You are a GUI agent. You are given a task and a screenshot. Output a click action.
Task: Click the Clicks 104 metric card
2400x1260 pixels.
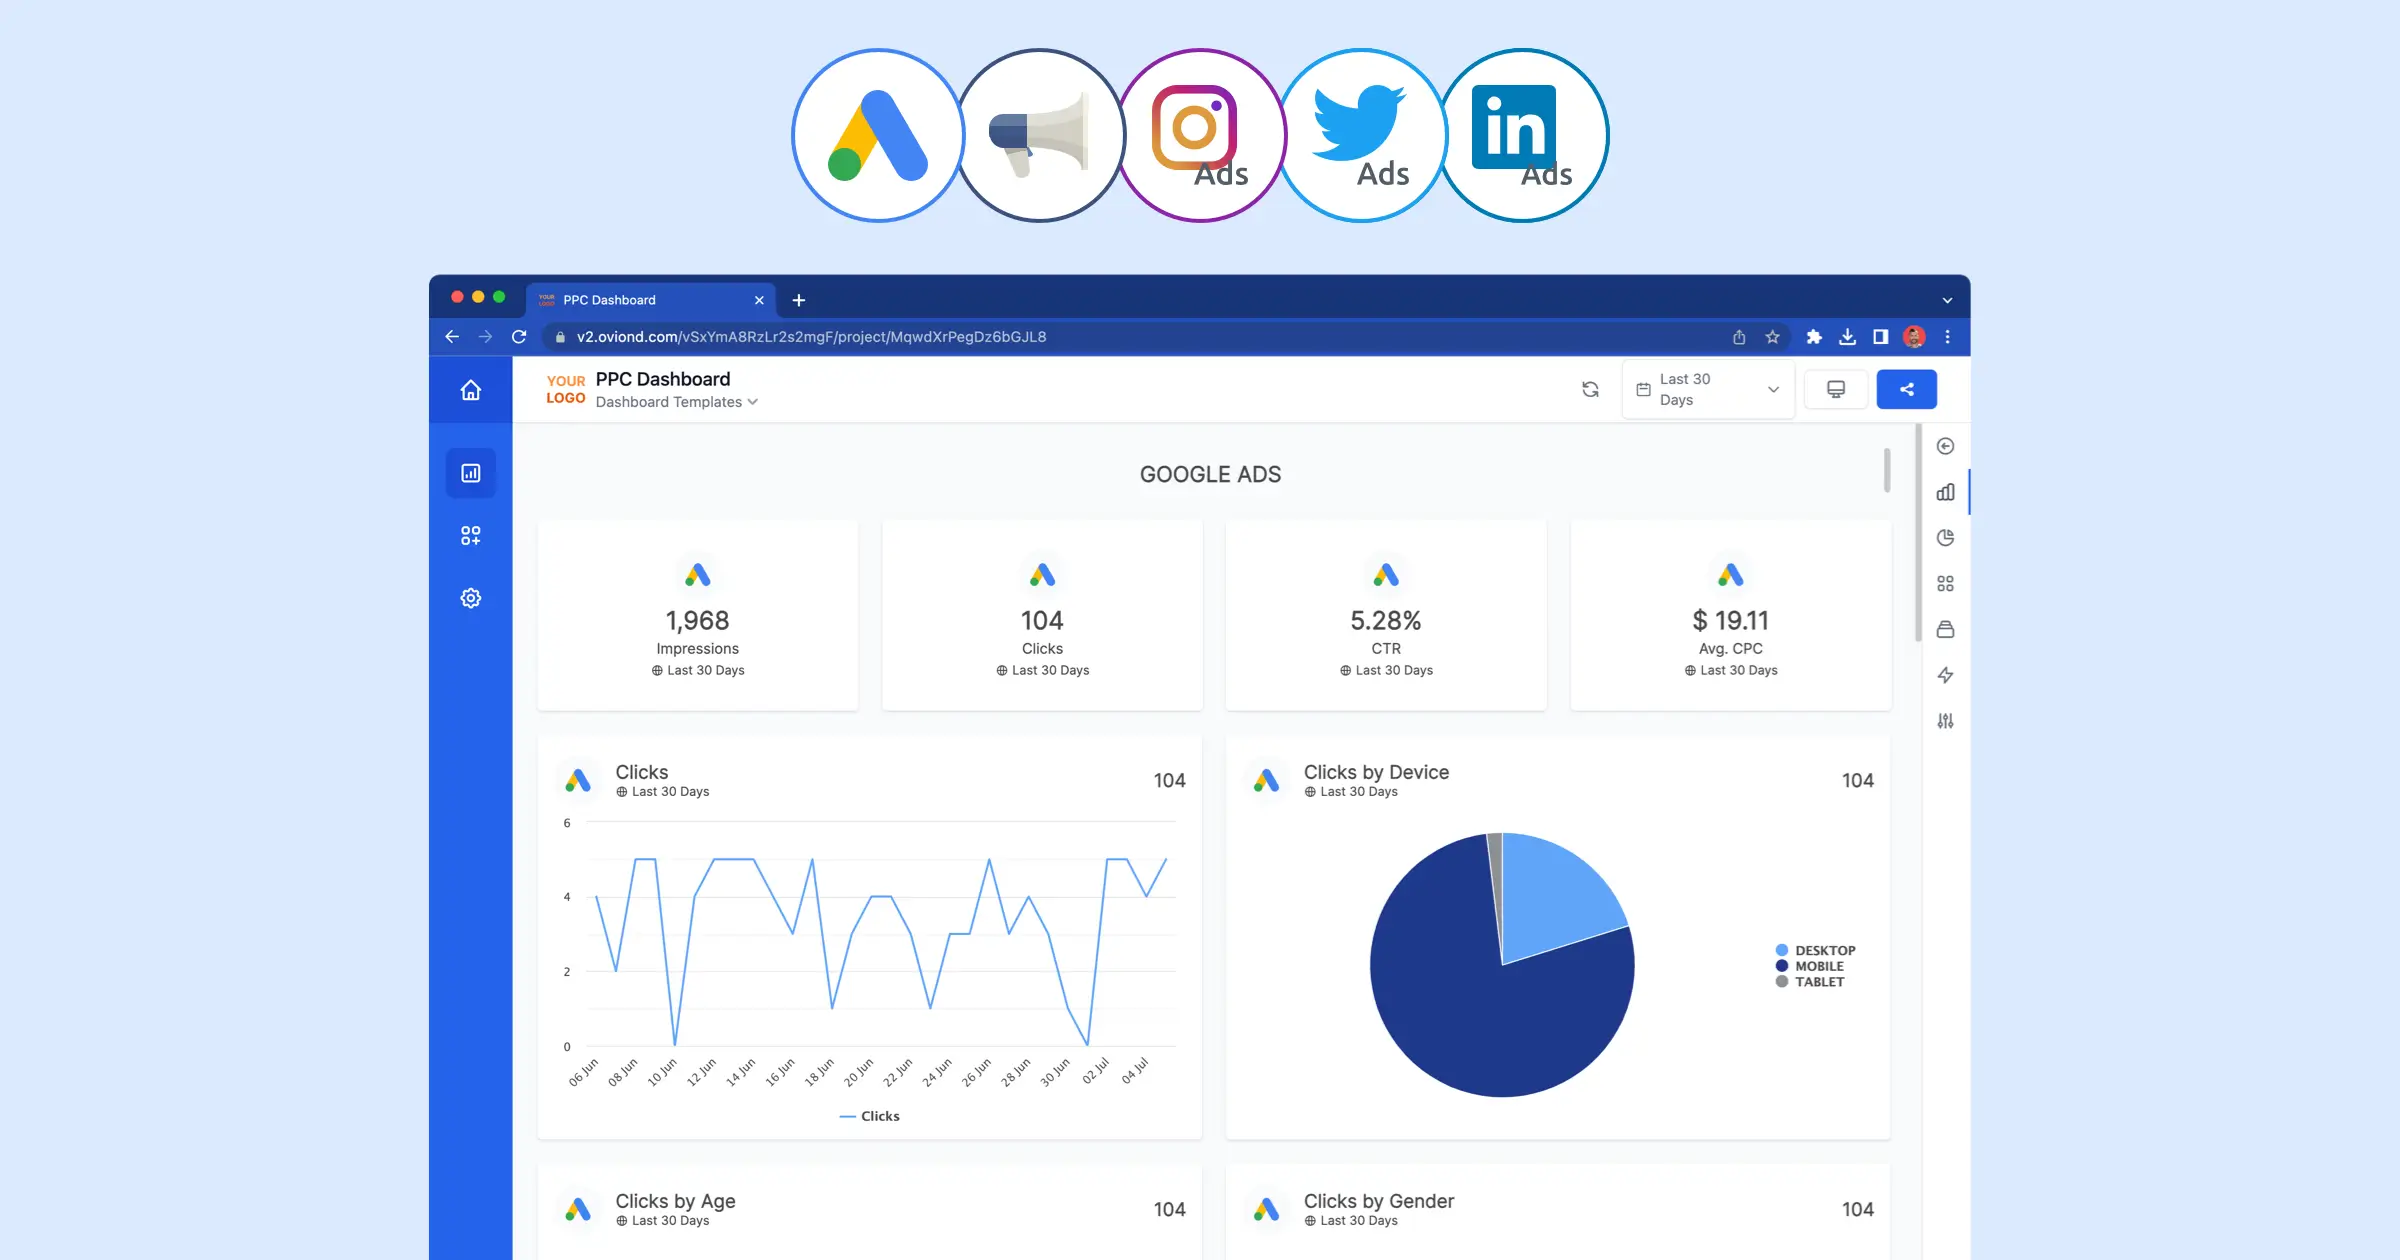pyautogui.click(x=1042, y=615)
